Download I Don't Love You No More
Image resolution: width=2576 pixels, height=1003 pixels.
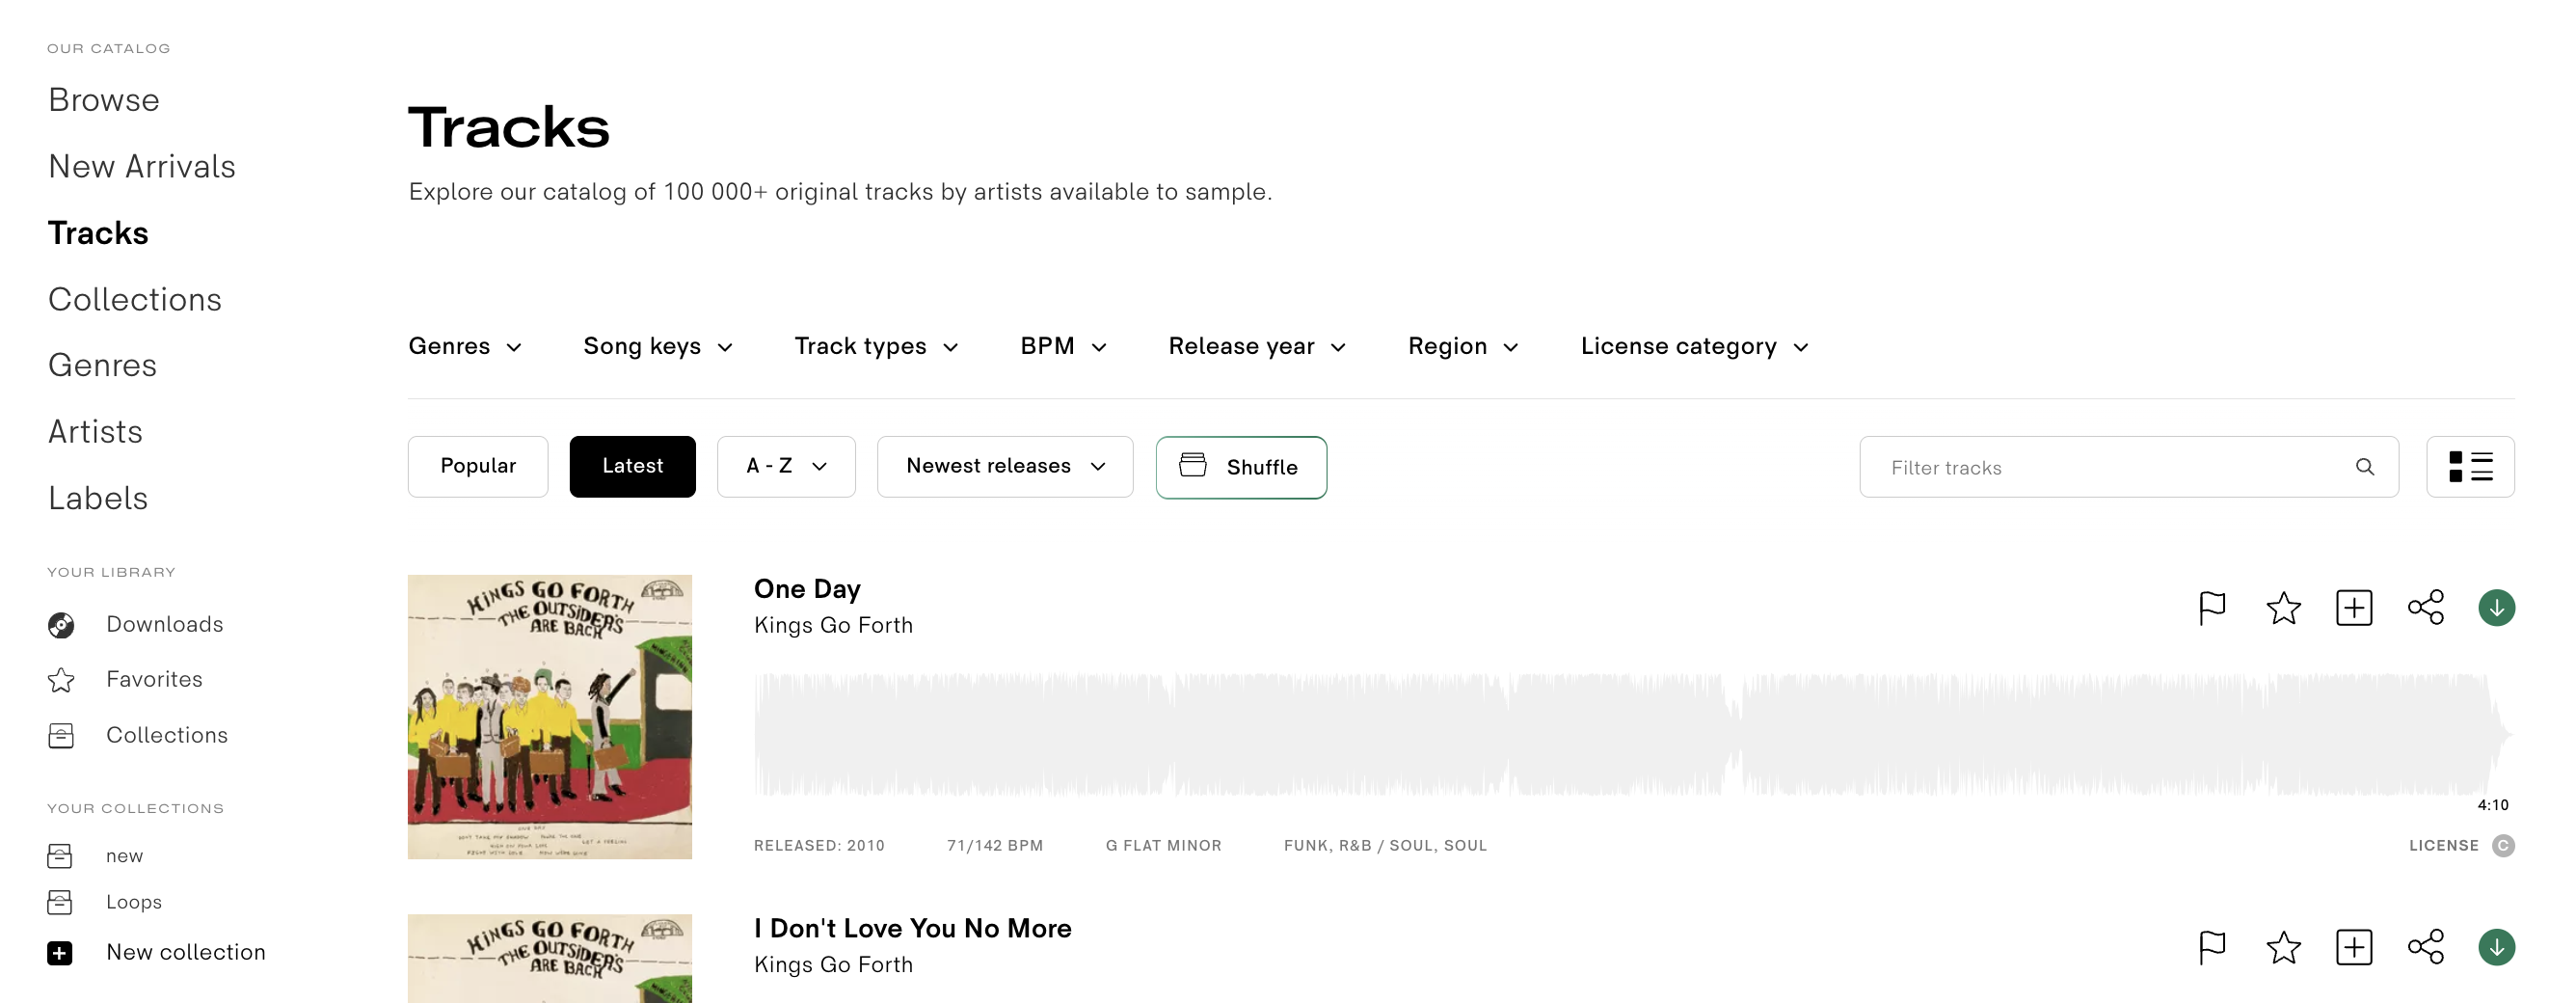[2496, 947]
